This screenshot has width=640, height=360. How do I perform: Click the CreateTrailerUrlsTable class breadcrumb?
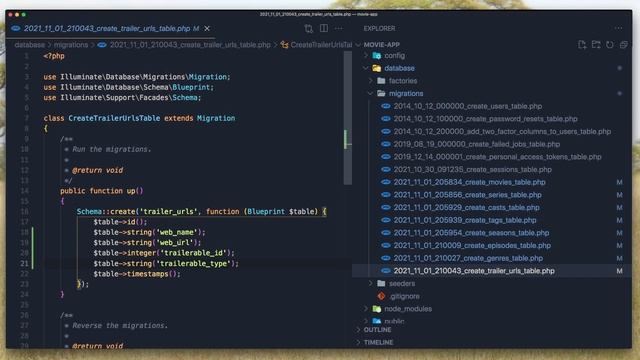pyautogui.click(x=321, y=44)
